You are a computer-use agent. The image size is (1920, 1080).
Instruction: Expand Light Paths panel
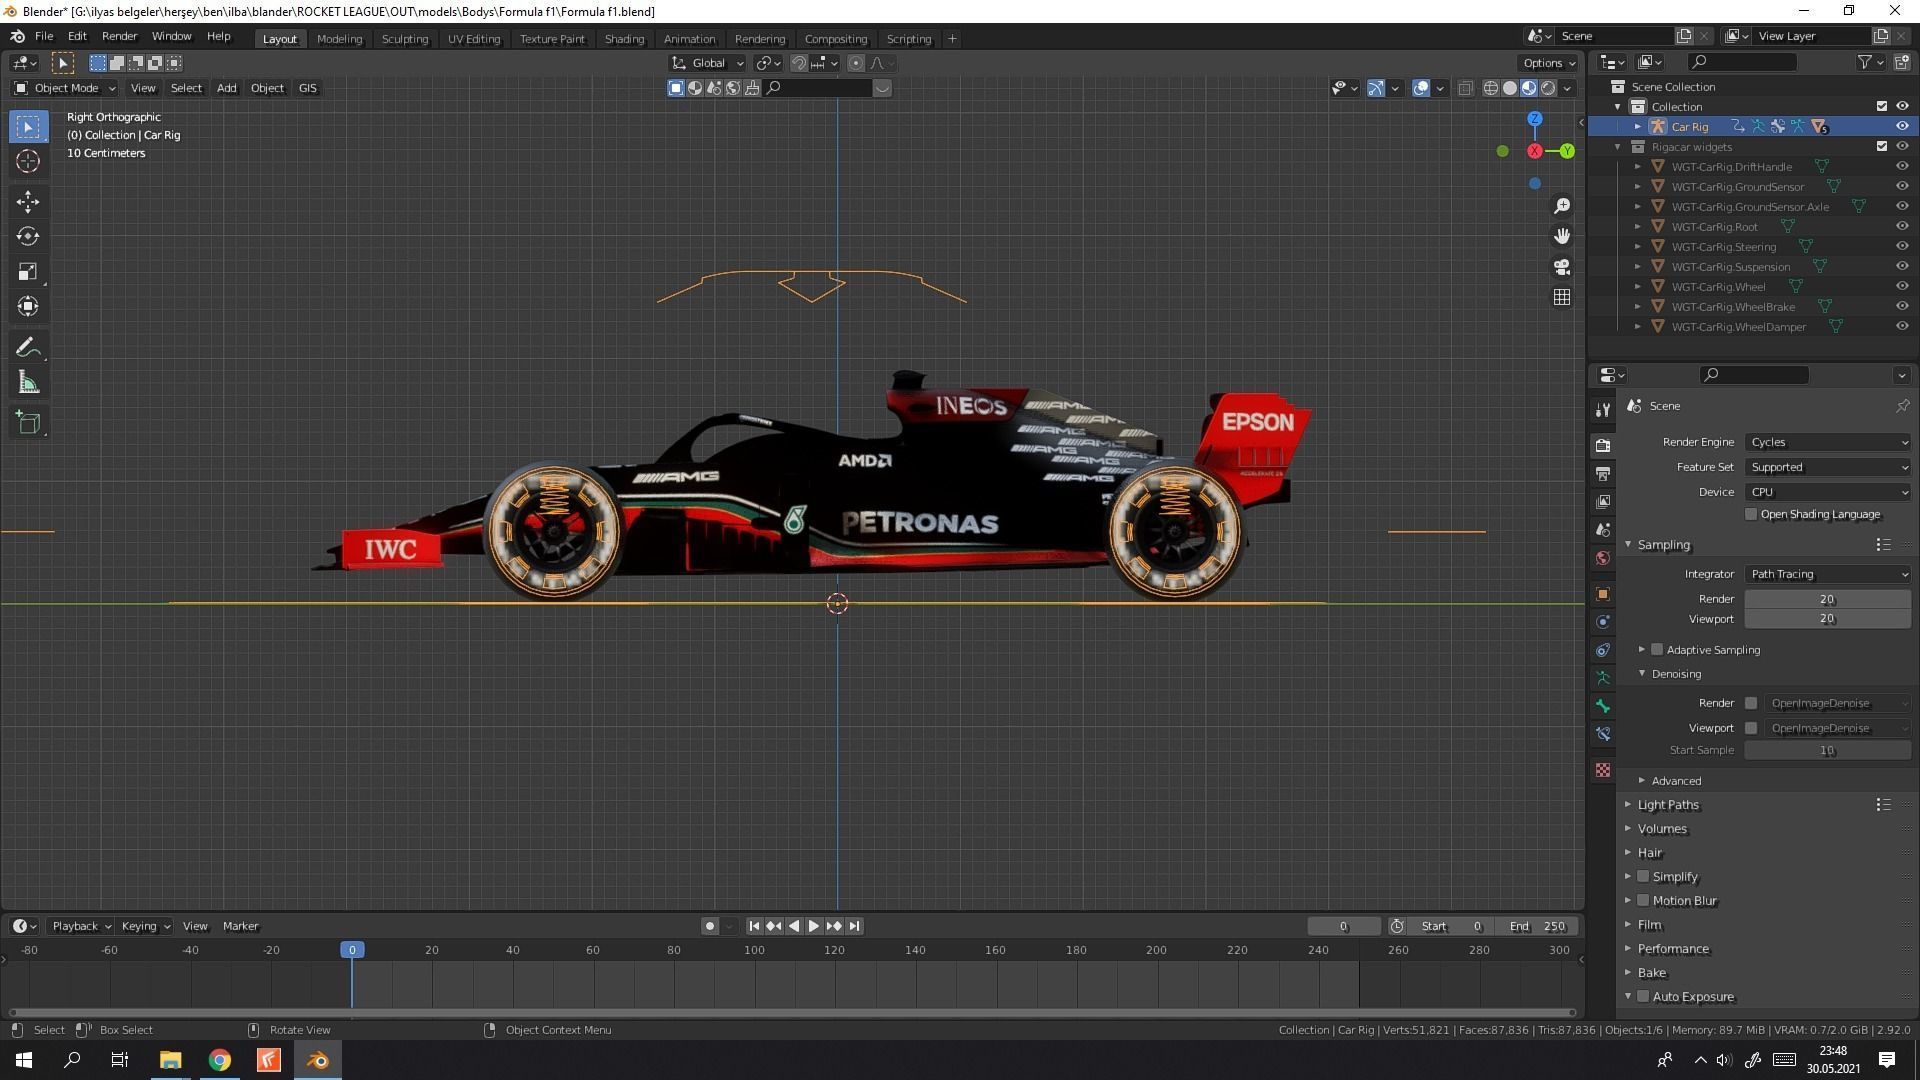1667,805
